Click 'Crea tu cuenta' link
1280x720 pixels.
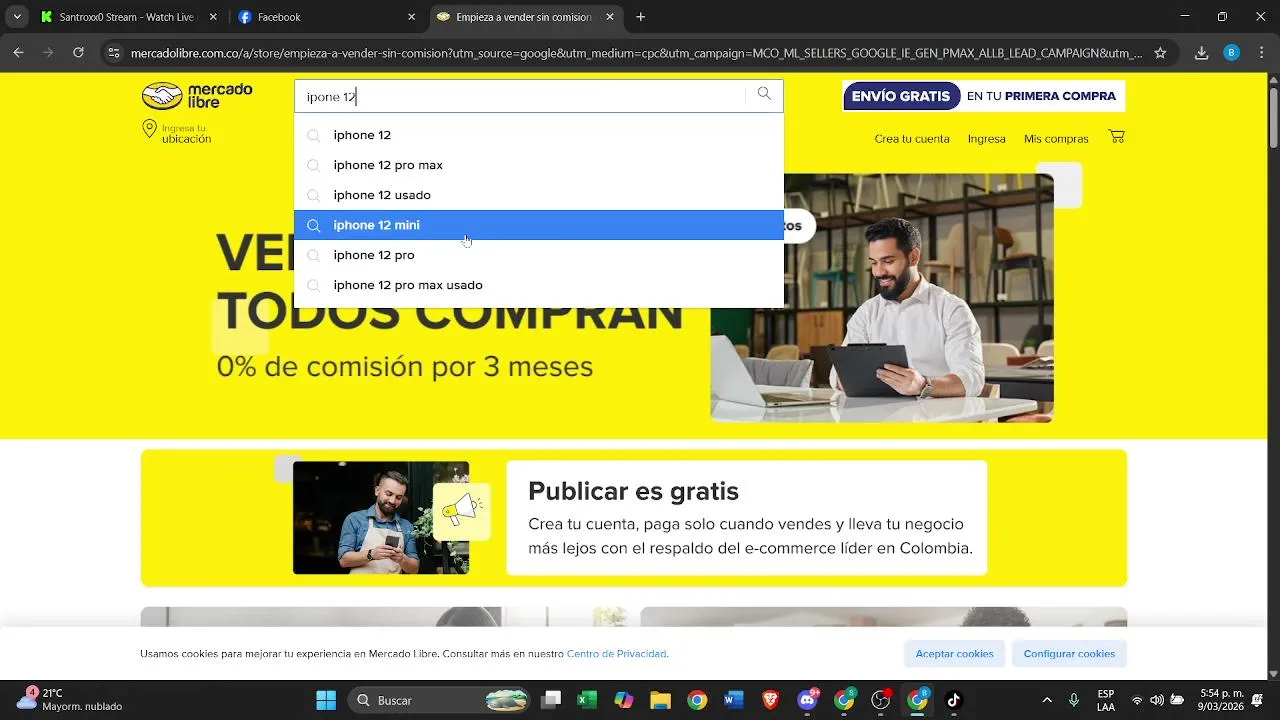click(x=912, y=139)
